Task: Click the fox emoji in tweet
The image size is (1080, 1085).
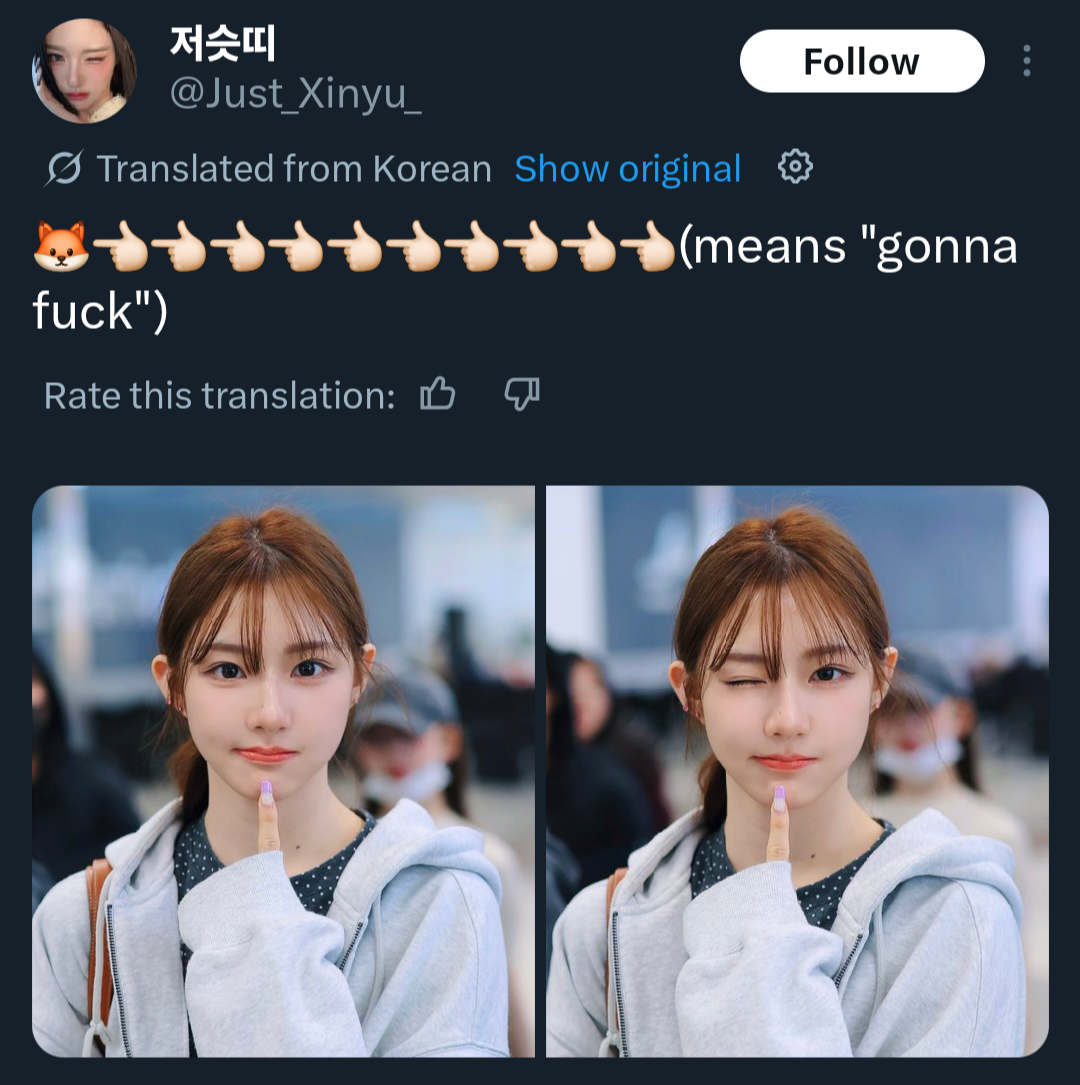Action: pos(61,246)
